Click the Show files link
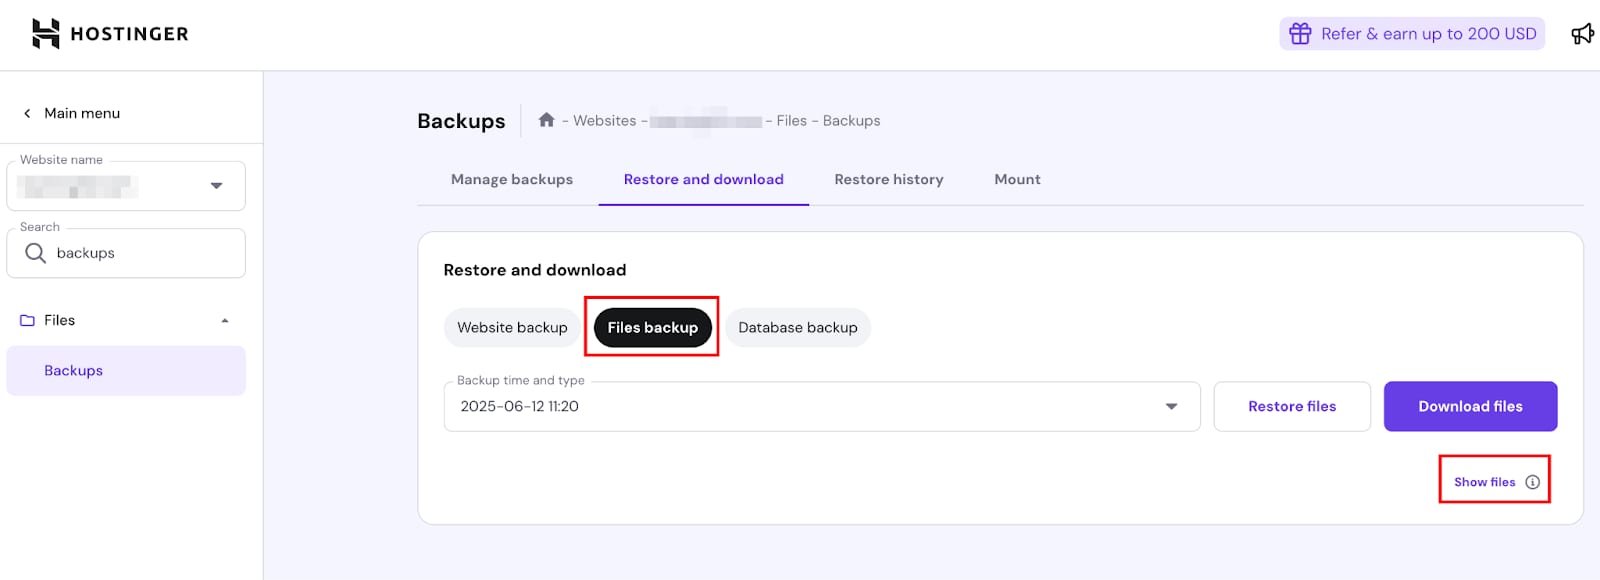The height and width of the screenshot is (580, 1600). point(1484,482)
